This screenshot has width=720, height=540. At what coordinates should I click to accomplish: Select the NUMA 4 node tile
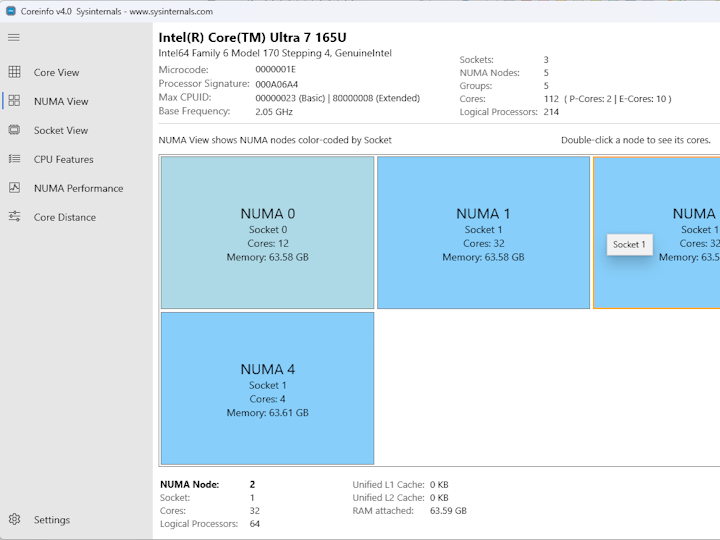coord(268,388)
